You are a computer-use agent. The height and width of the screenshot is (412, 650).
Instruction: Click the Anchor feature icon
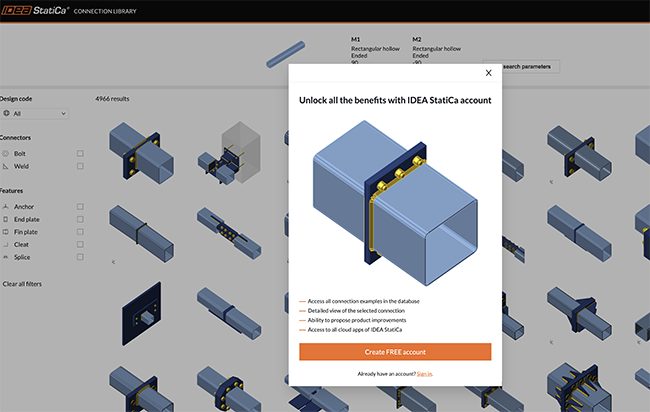pos(5,206)
